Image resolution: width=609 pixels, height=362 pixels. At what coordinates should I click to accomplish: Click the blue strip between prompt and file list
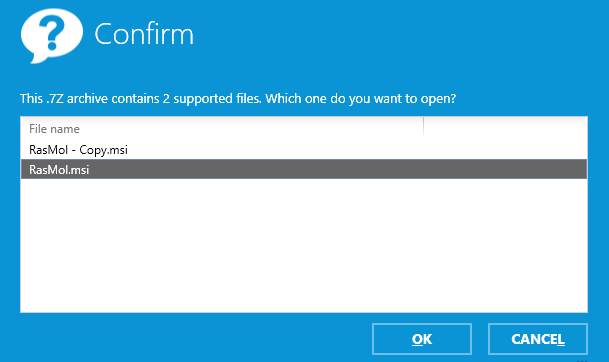coord(304,111)
